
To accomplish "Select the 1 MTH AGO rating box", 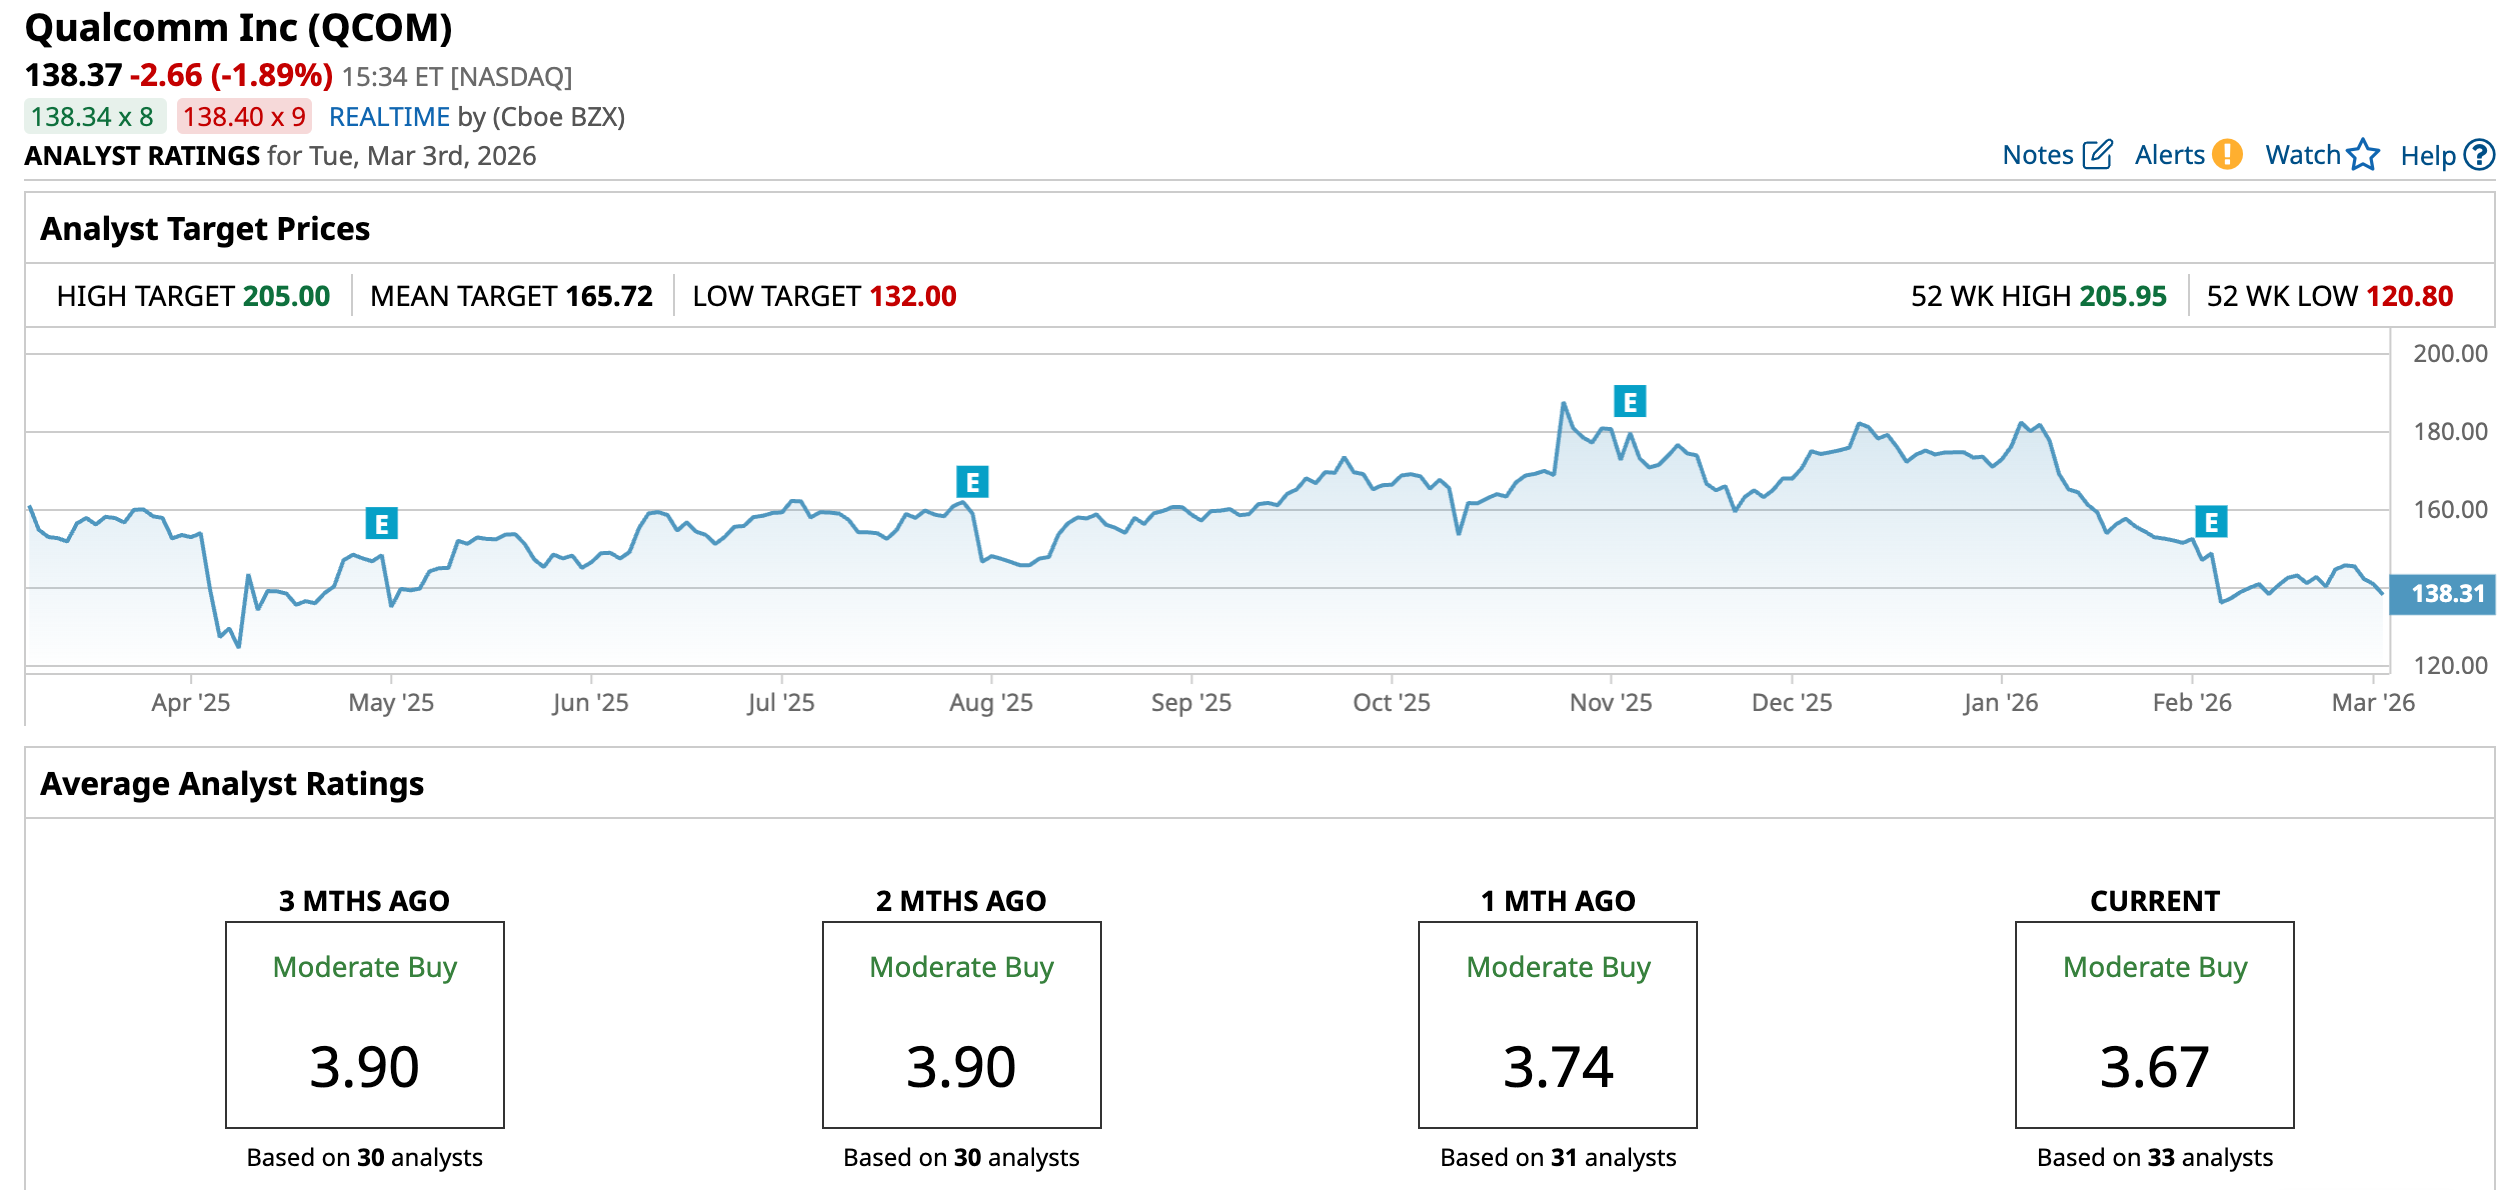I will [1557, 1025].
